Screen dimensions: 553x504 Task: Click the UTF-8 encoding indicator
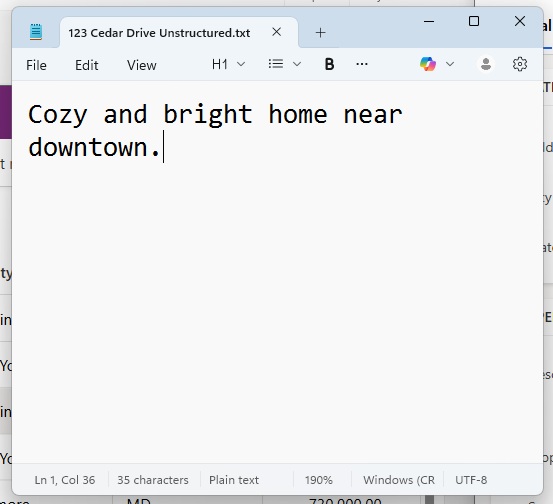[471, 480]
